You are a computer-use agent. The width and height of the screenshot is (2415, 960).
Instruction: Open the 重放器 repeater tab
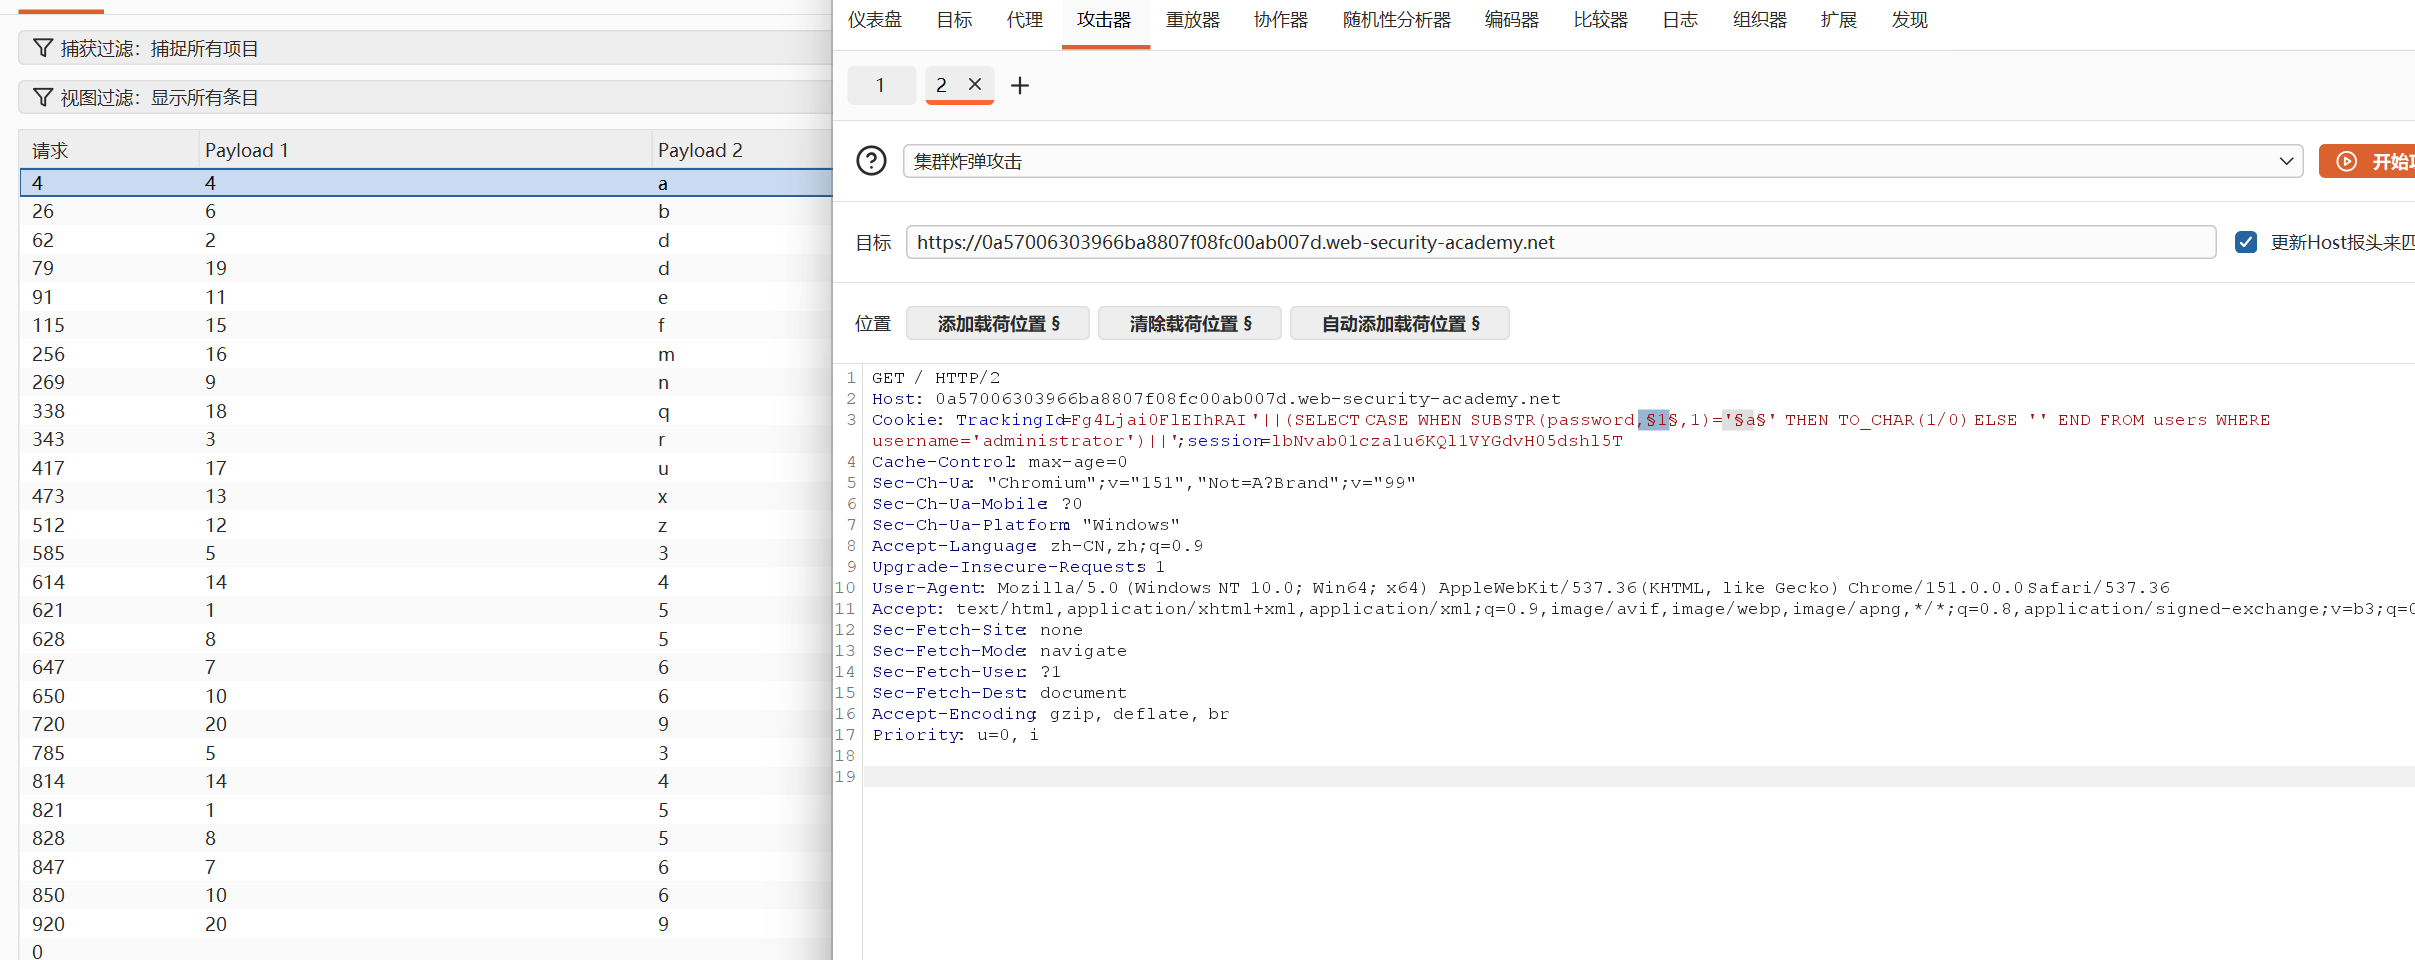[1193, 20]
